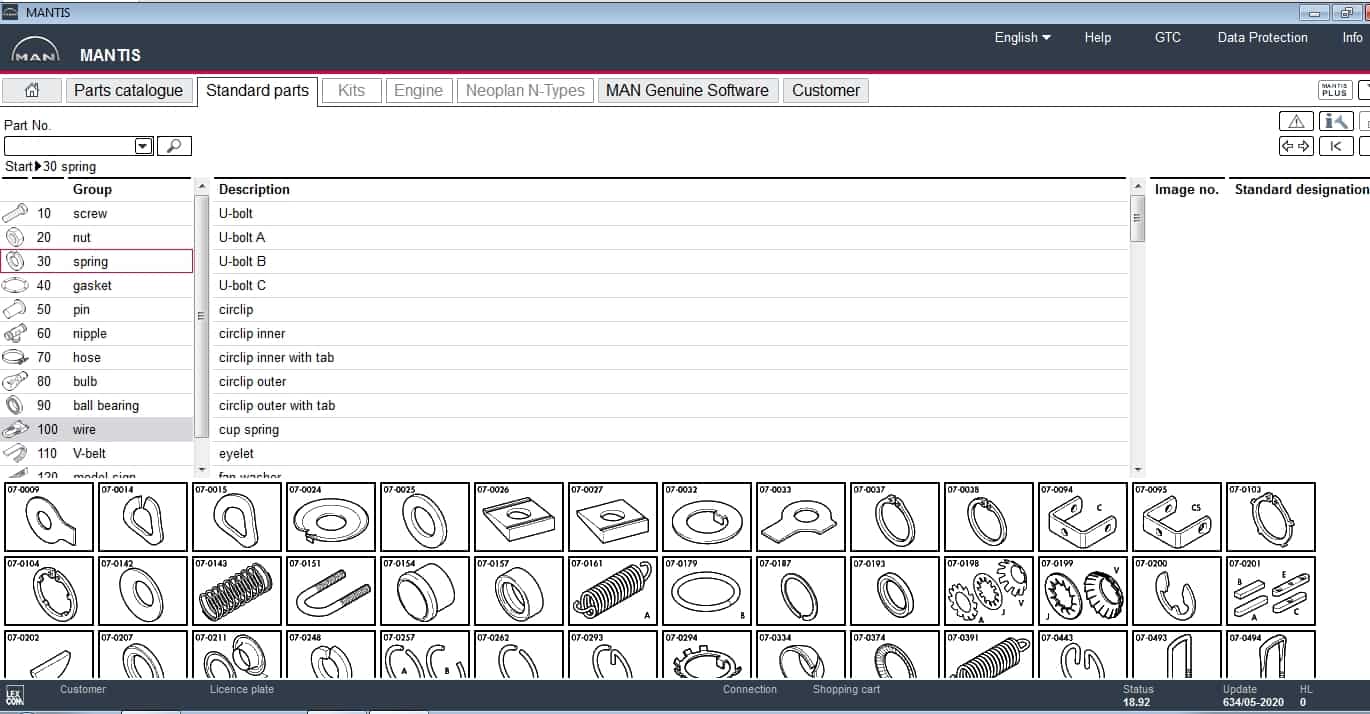Open the Data Protection page
Viewport: 1370px width, 714px height.
coord(1262,37)
